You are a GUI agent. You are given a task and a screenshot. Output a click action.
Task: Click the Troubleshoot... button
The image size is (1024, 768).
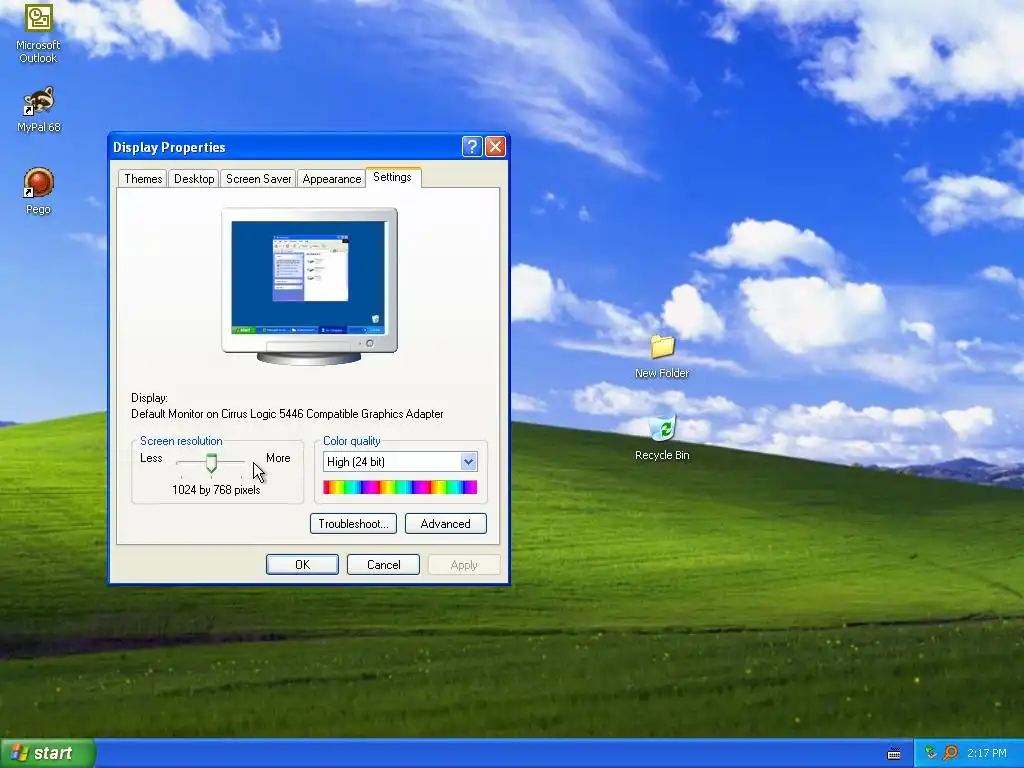(x=353, y=524)
